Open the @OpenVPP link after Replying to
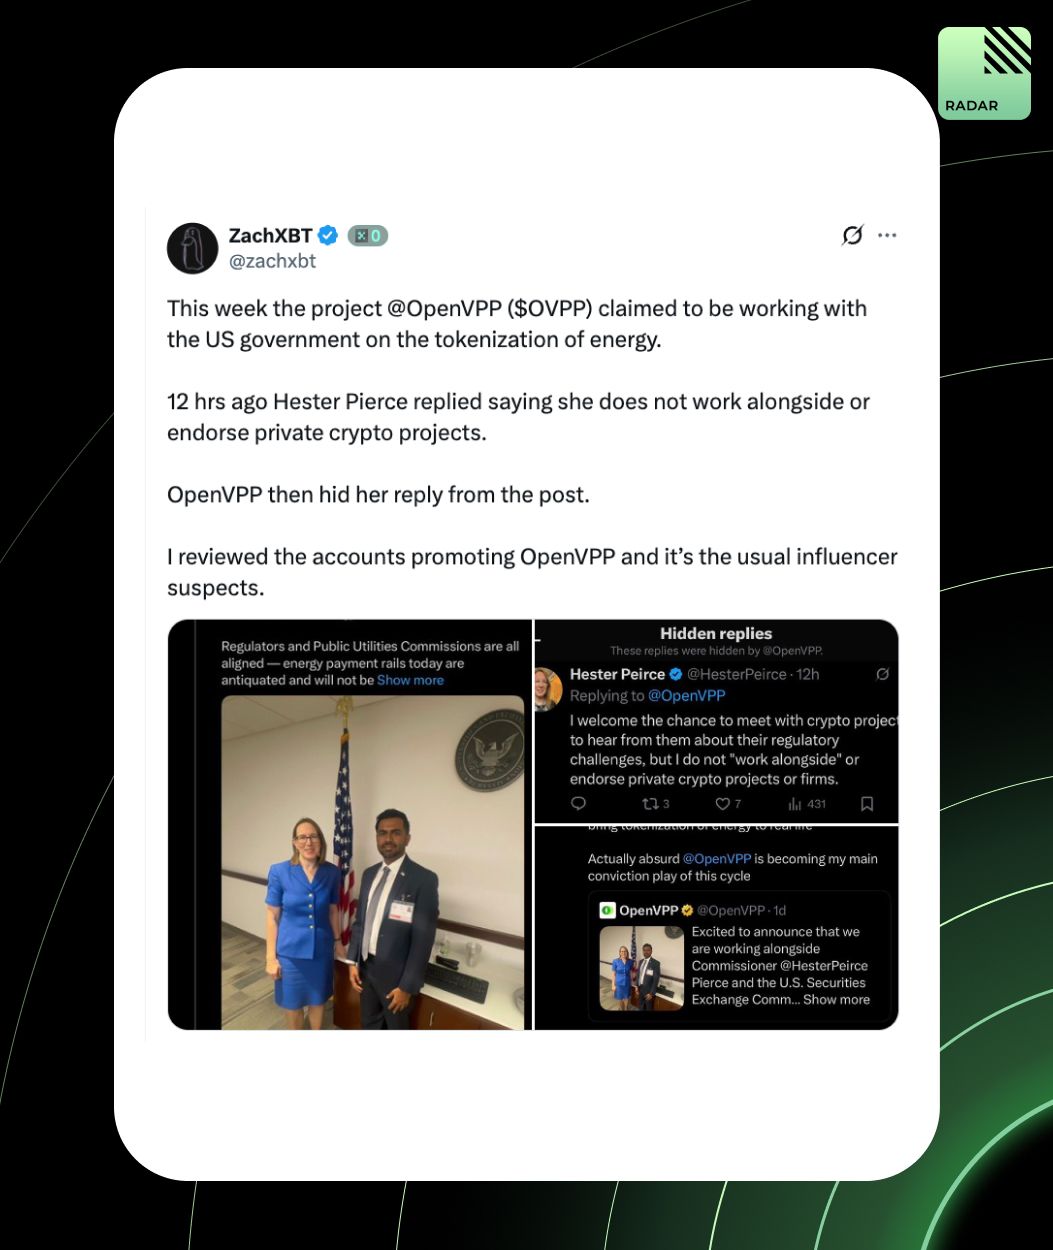Viewport: 1053px width, 1250px height. [686, 695]
